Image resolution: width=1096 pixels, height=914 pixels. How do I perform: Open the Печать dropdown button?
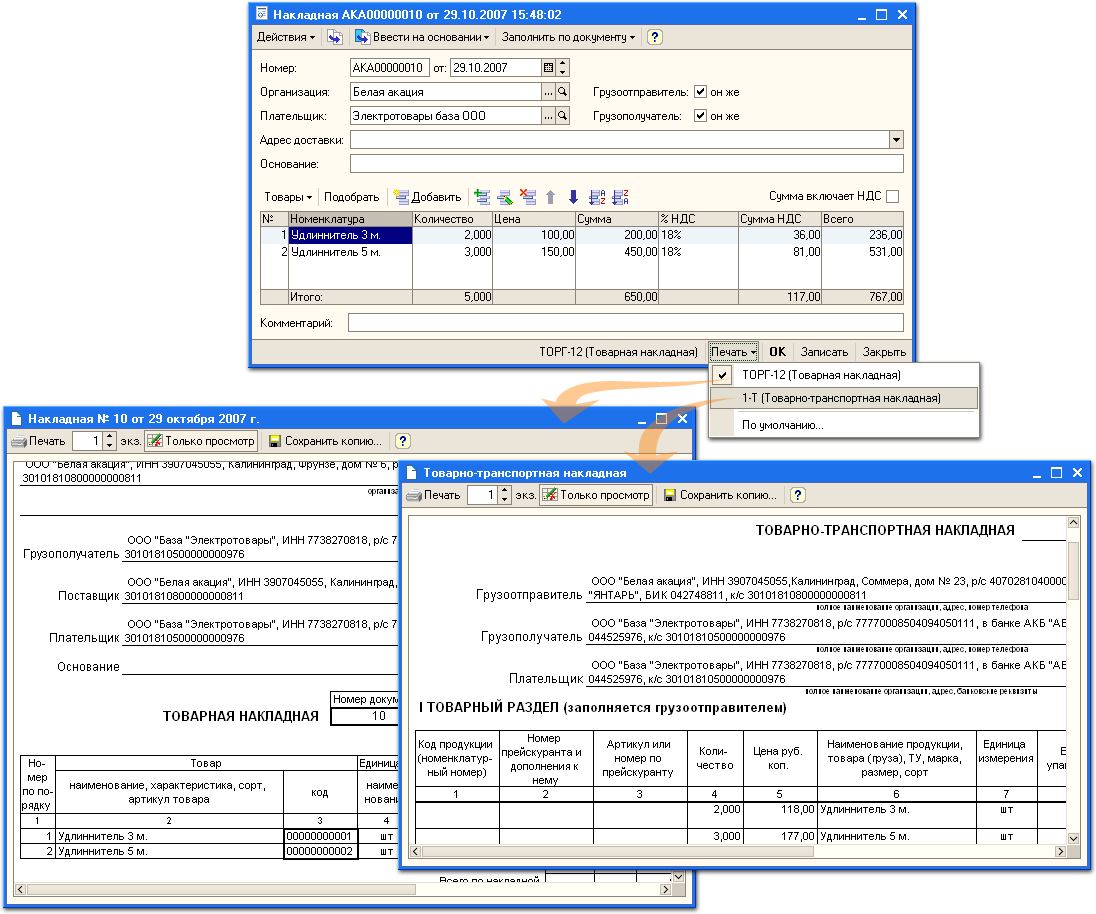[733, 352]
